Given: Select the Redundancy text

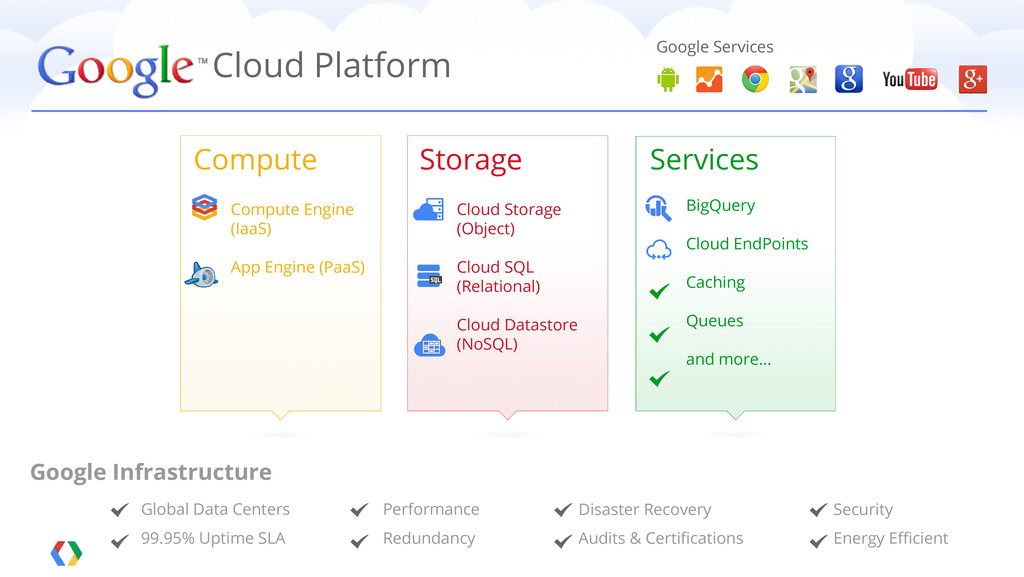Looking at the screenshot, I should (x=429, y=538).
